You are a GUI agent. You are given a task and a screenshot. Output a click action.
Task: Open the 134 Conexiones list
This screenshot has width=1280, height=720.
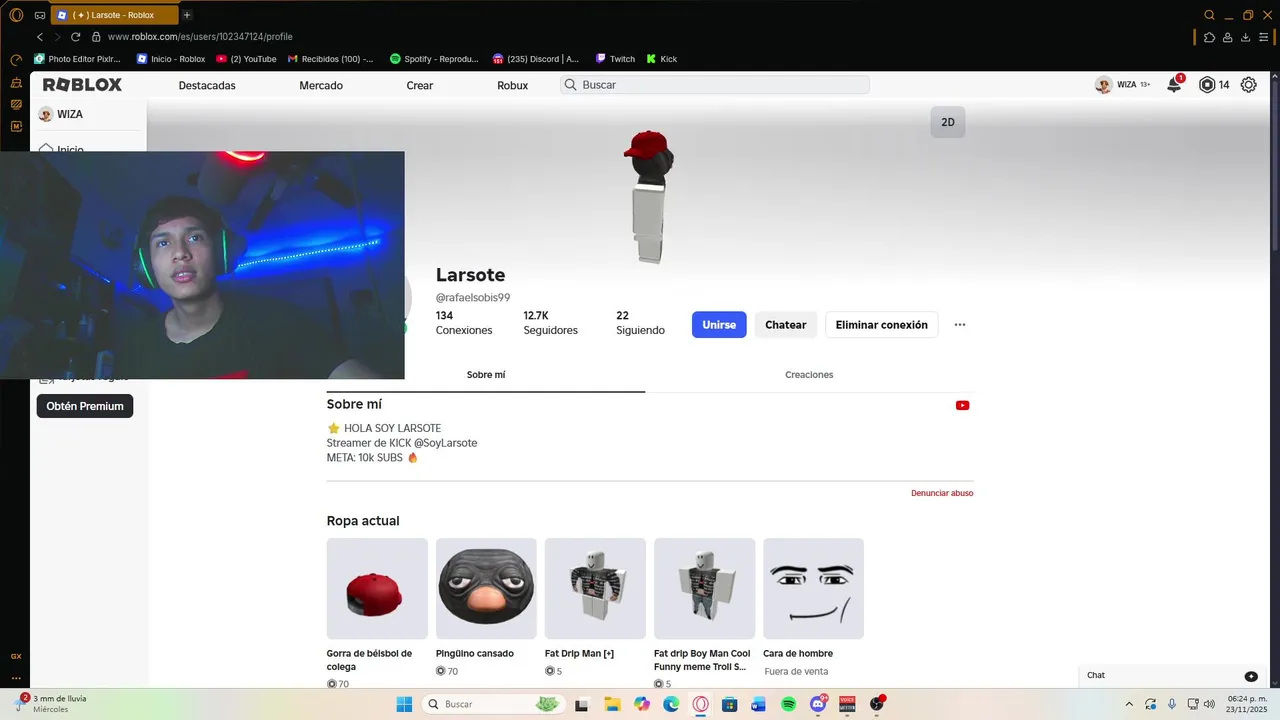click(x=464, y=322)
